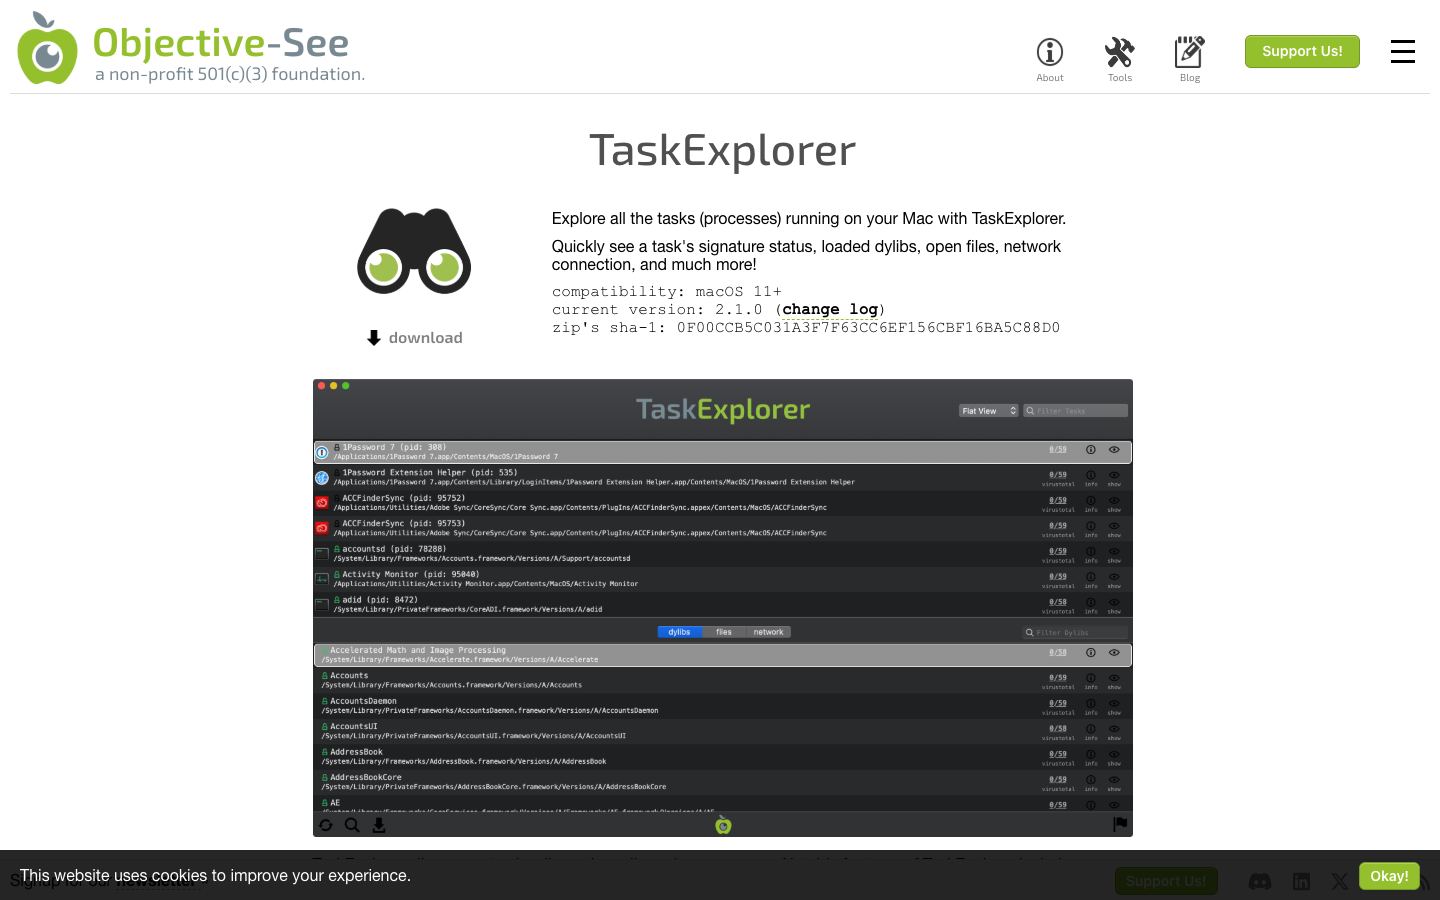Click the zip's sha-1 hash line
Screen dimensions: 1440x900
[x=806, y=328]
